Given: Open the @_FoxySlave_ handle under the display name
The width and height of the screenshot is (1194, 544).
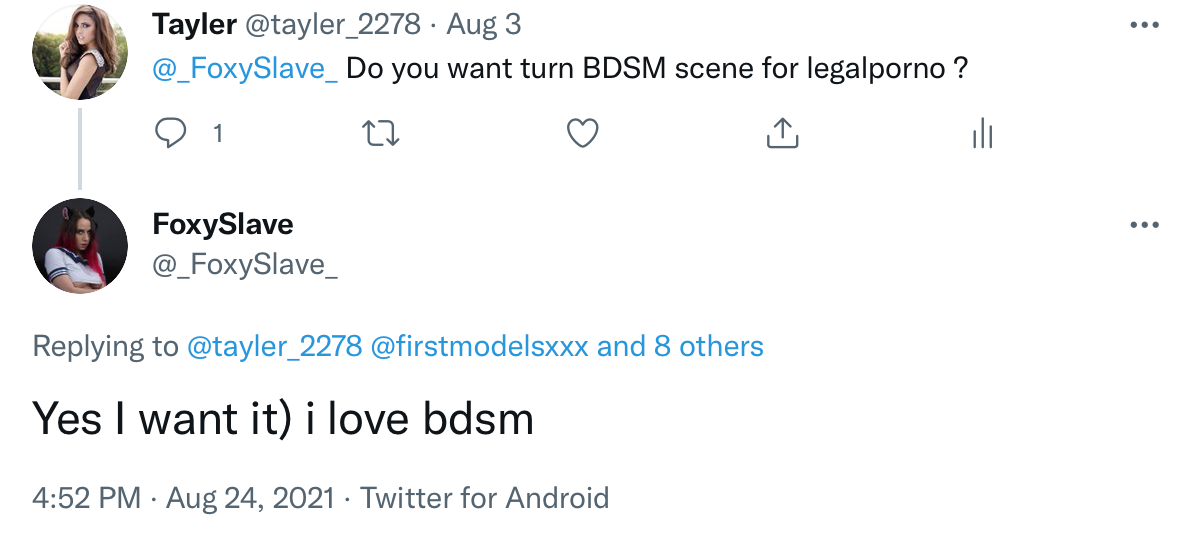Looking at the screenshot, I should 244,265.
